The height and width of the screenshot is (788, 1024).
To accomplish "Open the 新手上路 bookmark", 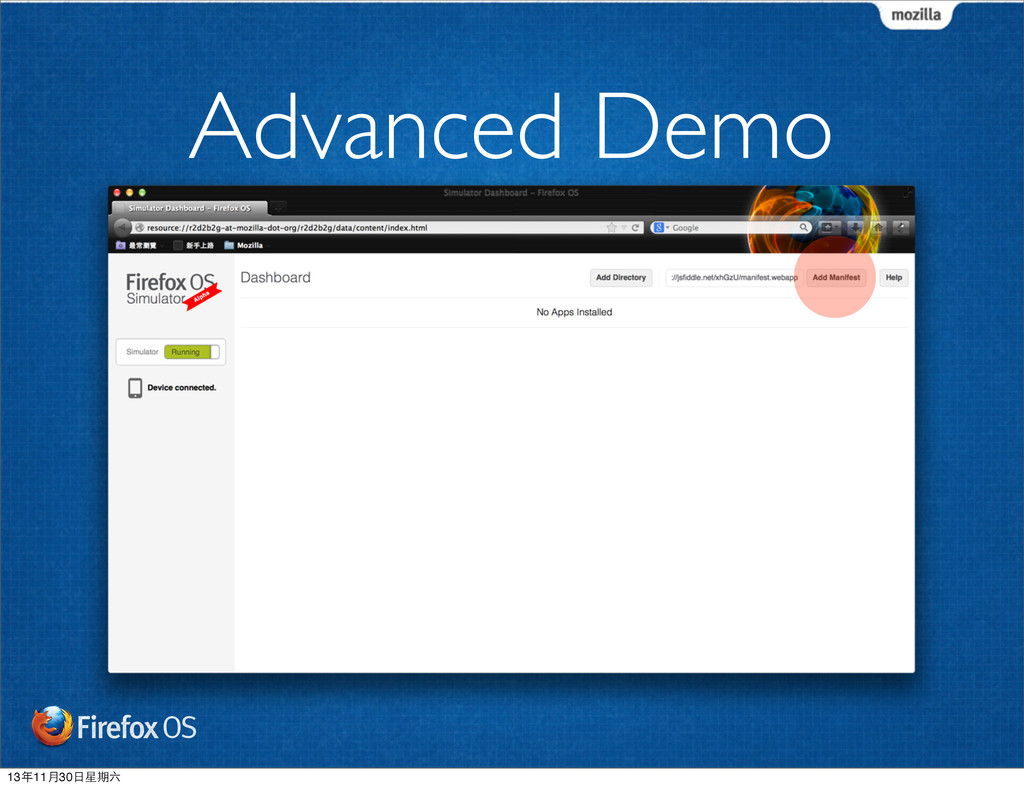I will point(194,245).
